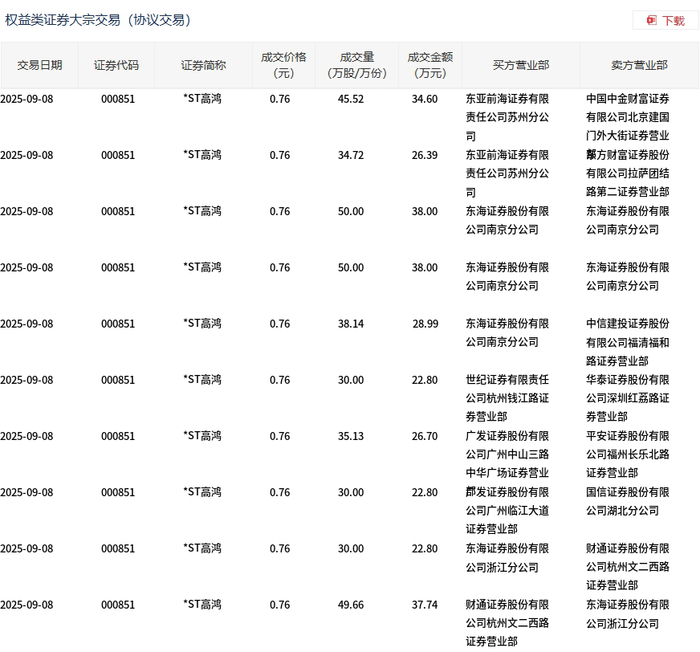Click the 34.72 volume value
700x652 pixels.
350,155
